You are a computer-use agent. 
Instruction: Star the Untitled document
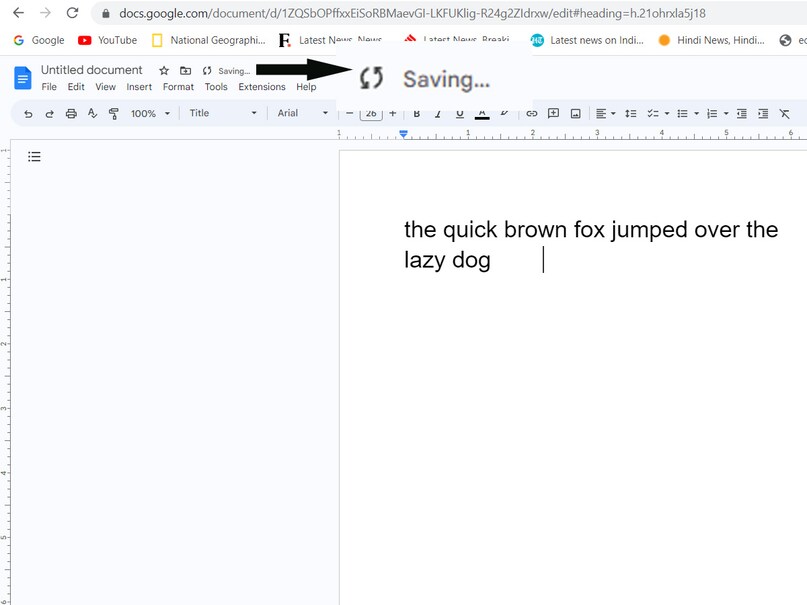coord(164,71)
